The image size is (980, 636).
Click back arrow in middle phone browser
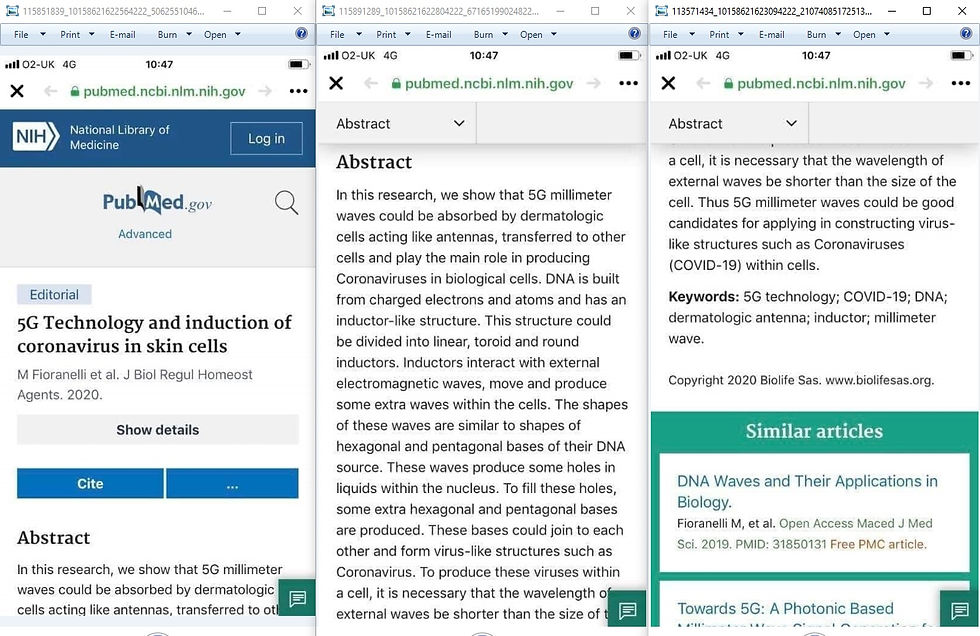(371, 83)
